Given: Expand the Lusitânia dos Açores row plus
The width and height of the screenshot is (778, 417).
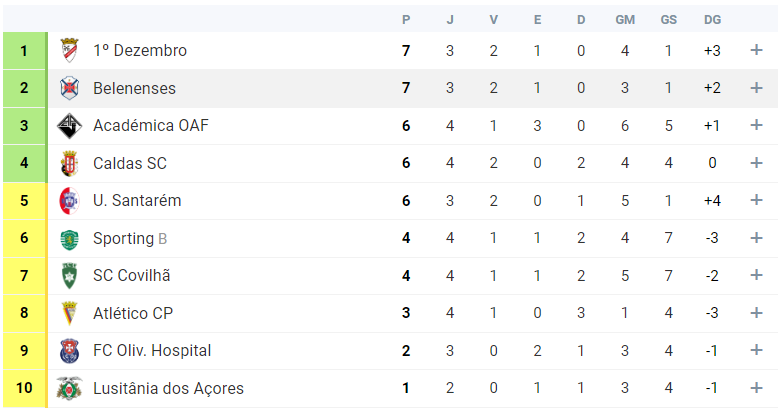Looking at the screenshot, I should click(756, 388).
